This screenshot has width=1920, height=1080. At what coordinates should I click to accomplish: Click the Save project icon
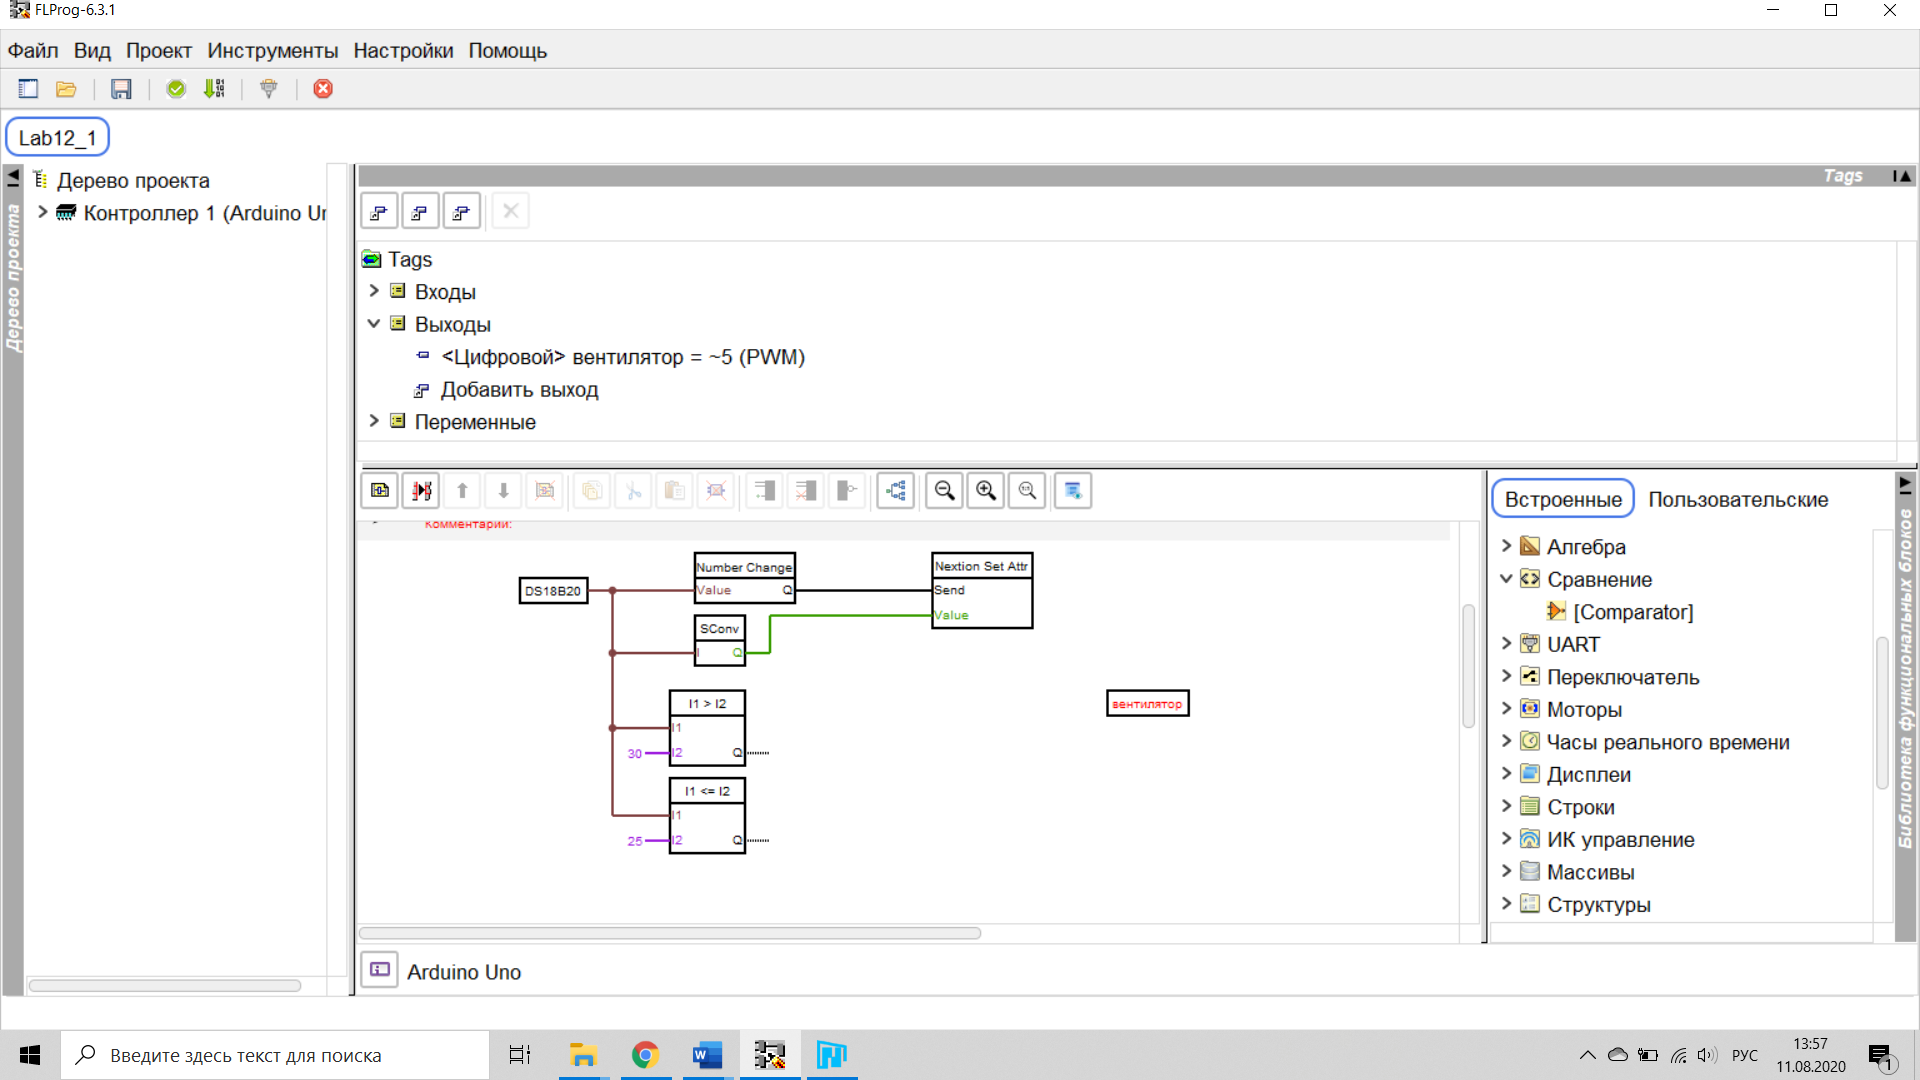(121, 89)
